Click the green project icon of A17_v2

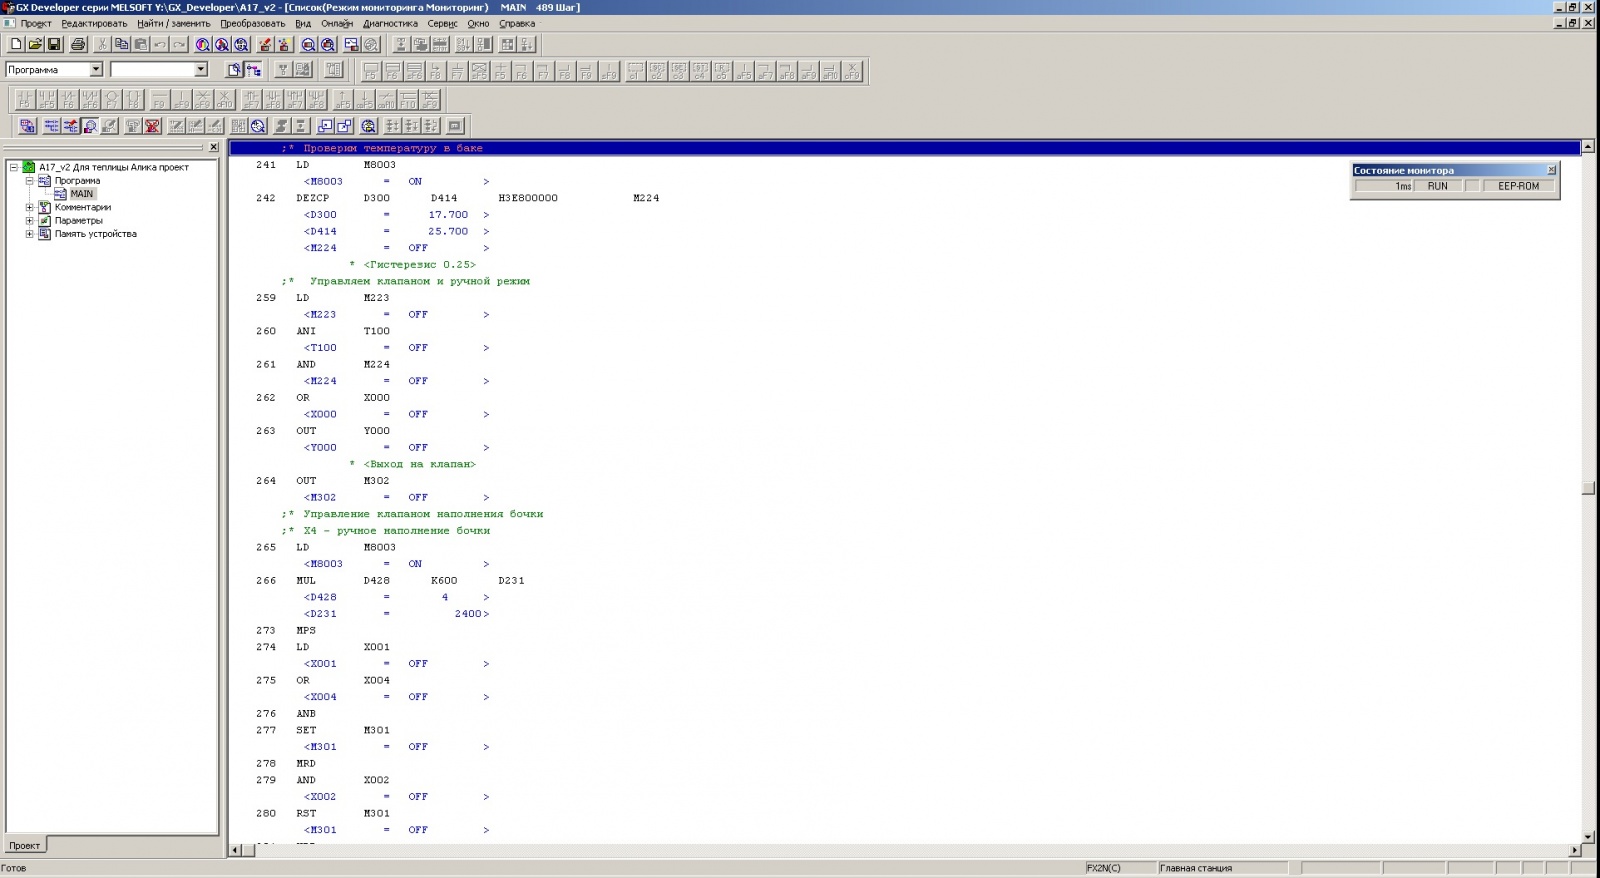coord(29,167)
